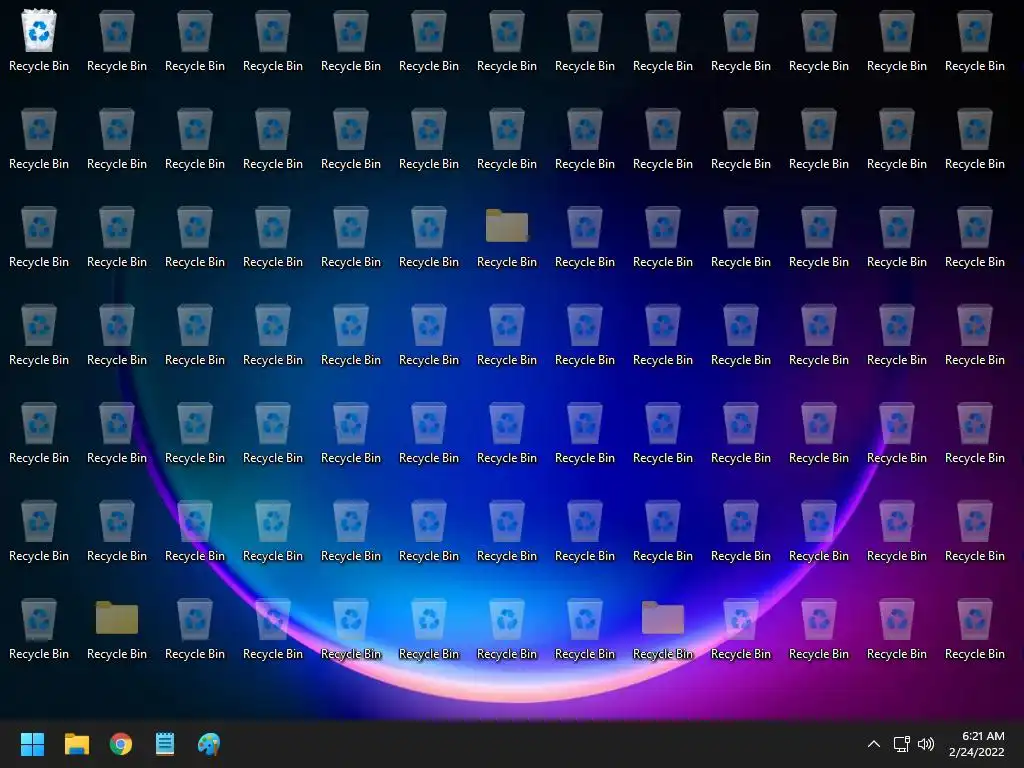The height and width of the screenshot is (768, 1024).
Task: Show hidden system tray icons chevron
Action: click(x=874, y=744)
